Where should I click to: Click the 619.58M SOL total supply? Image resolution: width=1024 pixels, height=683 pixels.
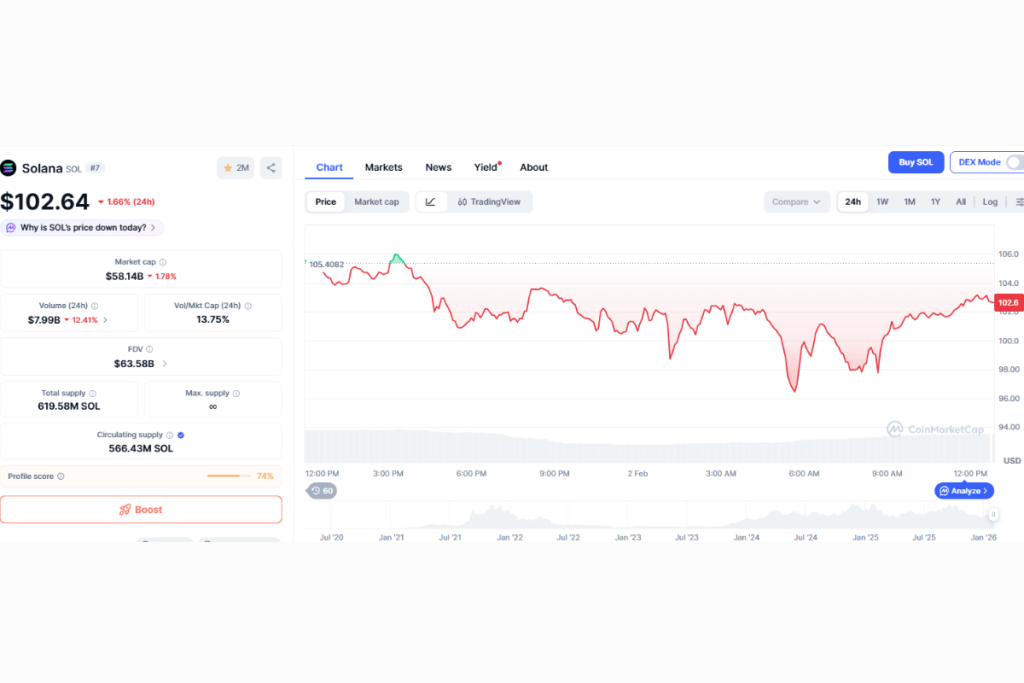69,406
